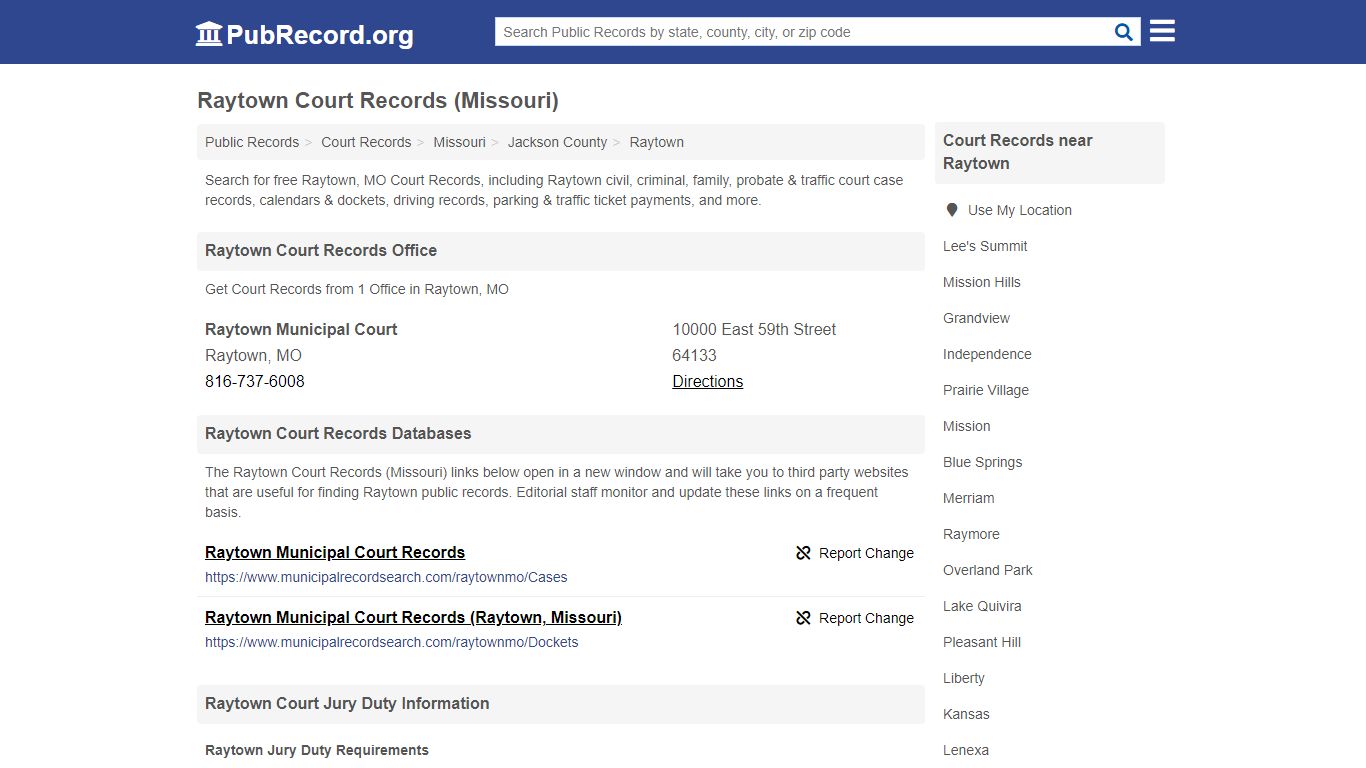Click the broken-link icon beside Raytown Municipal Court Records

(x=803, y=553)
